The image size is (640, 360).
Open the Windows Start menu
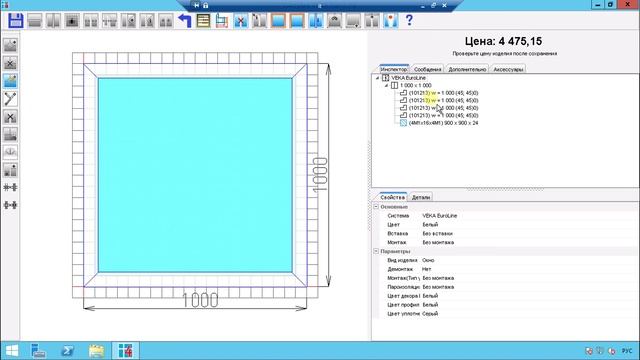(12, 351)
